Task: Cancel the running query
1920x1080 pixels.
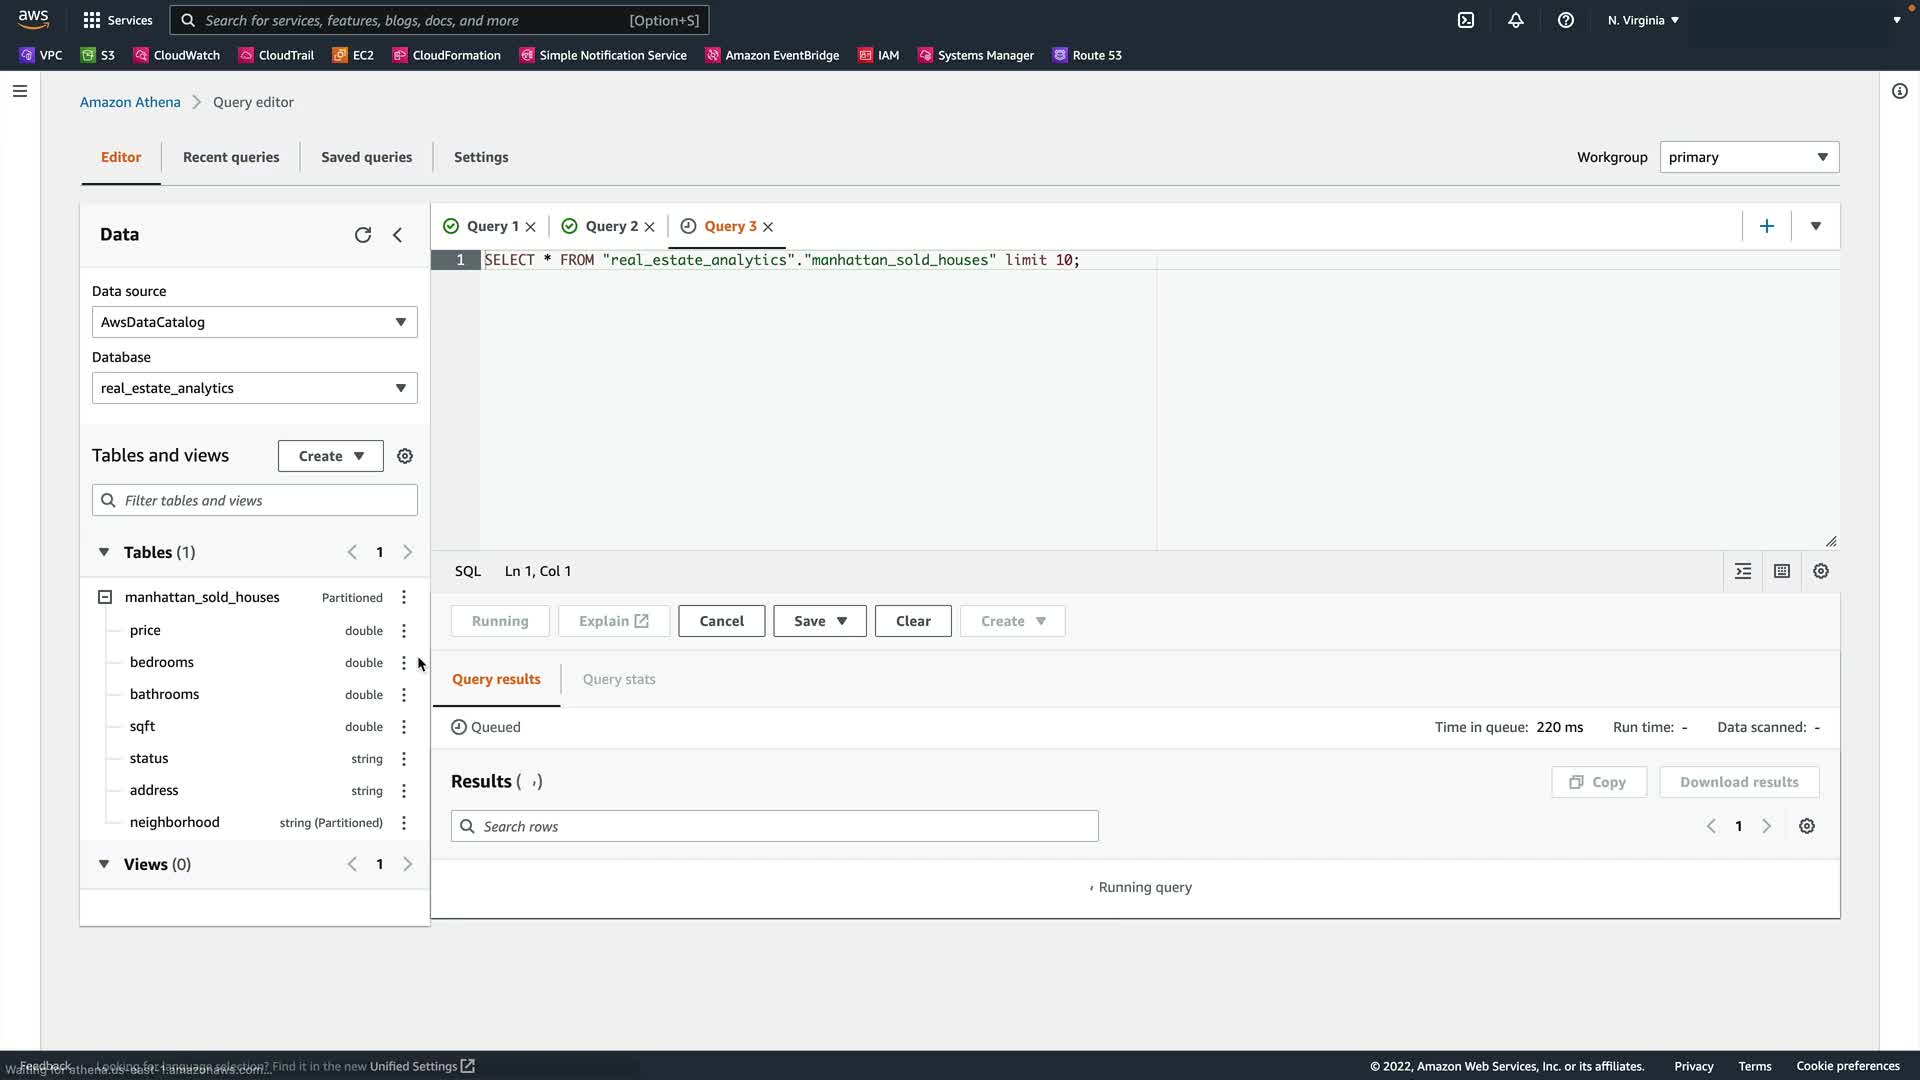Action: (721, 622)
